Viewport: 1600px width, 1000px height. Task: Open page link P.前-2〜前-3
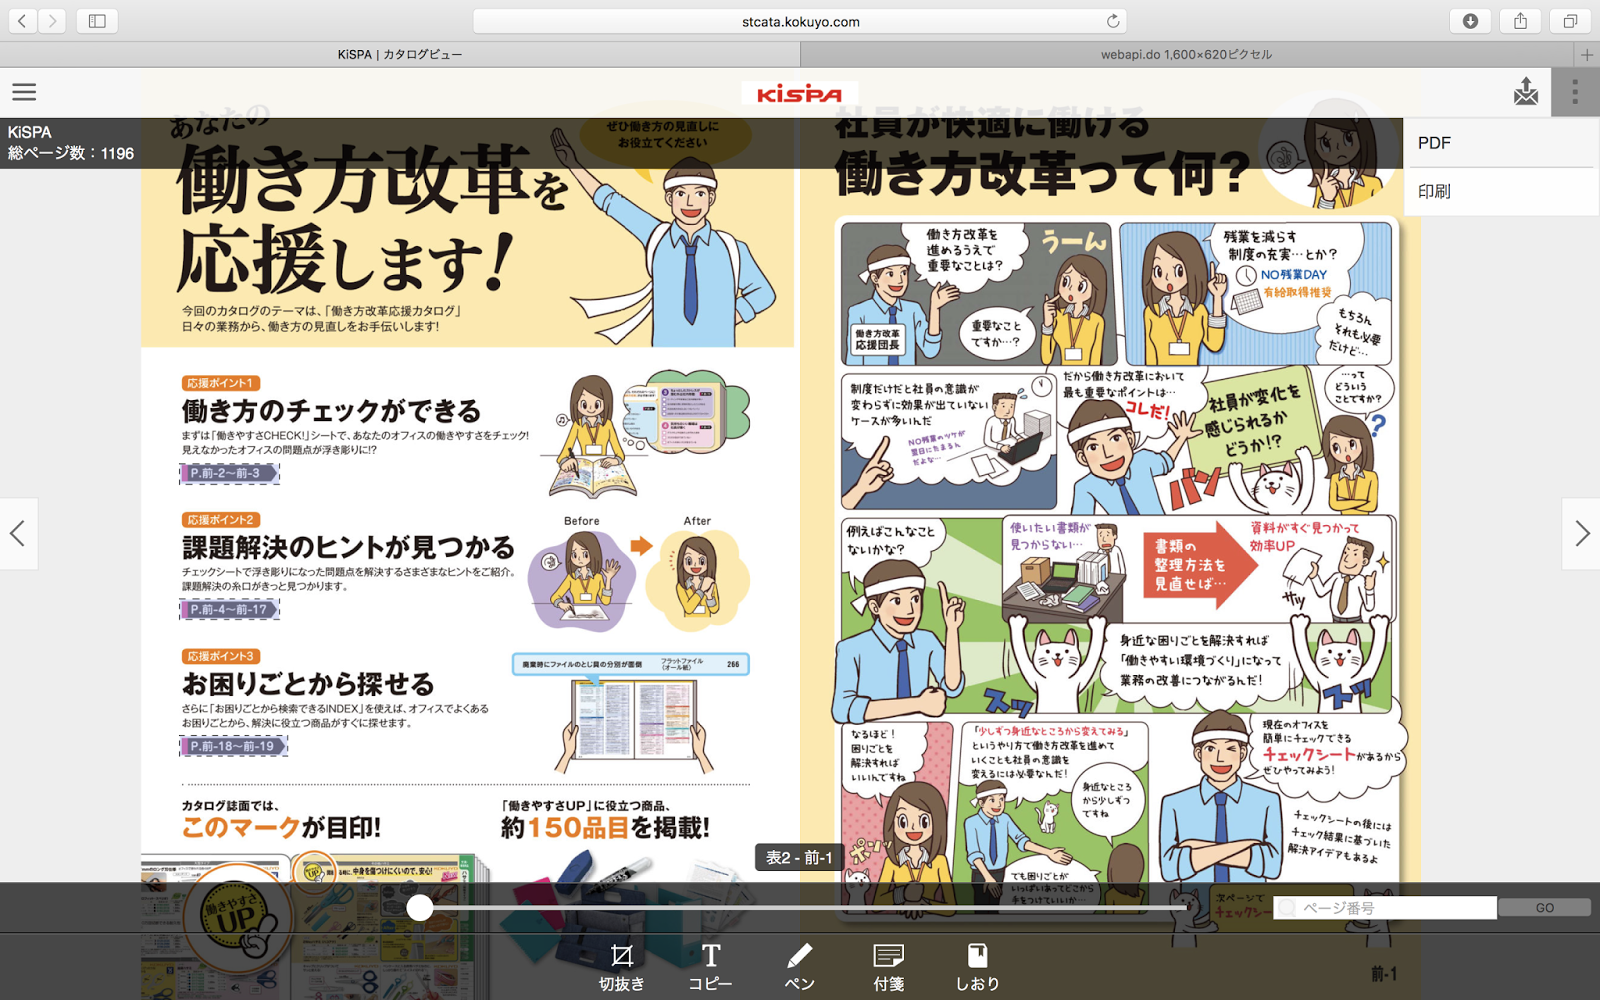click(229, 473)
